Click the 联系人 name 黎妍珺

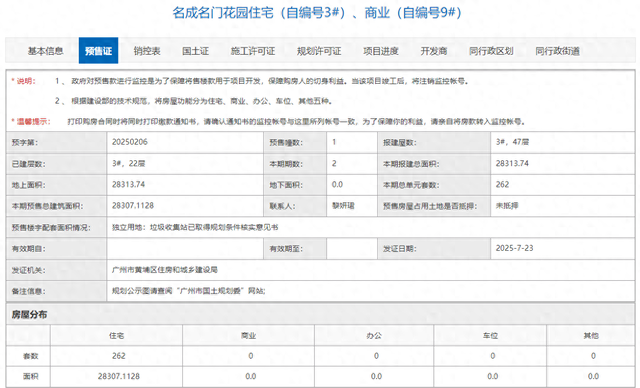pos(343,206)
